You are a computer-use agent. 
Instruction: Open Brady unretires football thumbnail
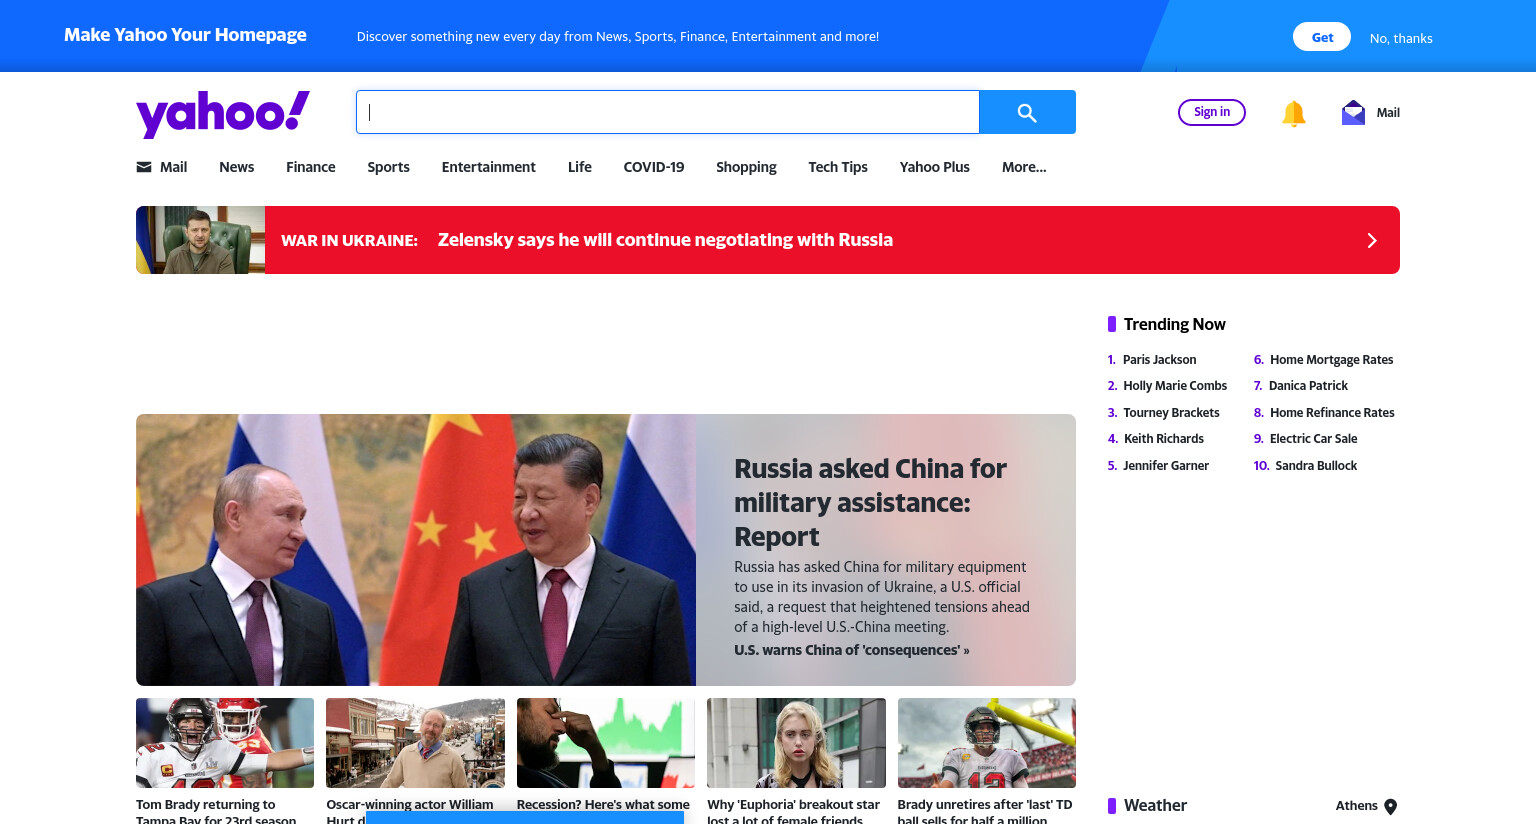[987, 743]
